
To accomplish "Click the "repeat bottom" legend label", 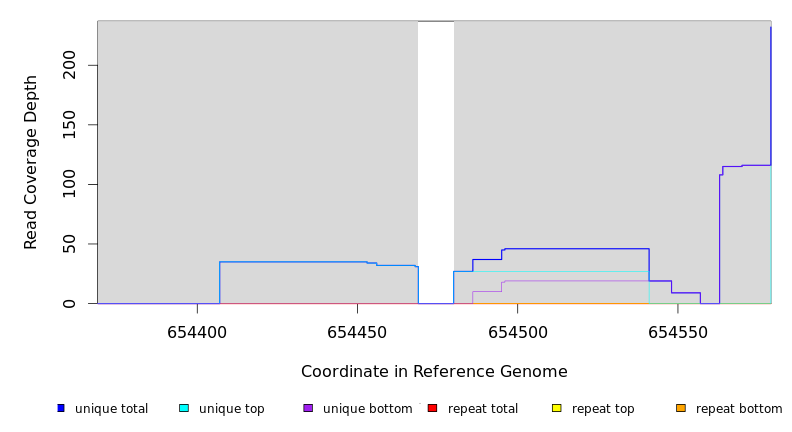I will point(739,409).
